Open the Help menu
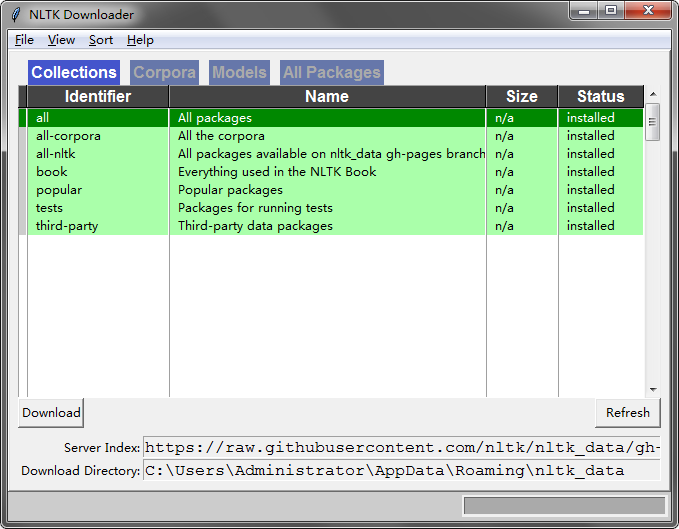The width and height of the screenshot is (679, 529). [140, 40]
